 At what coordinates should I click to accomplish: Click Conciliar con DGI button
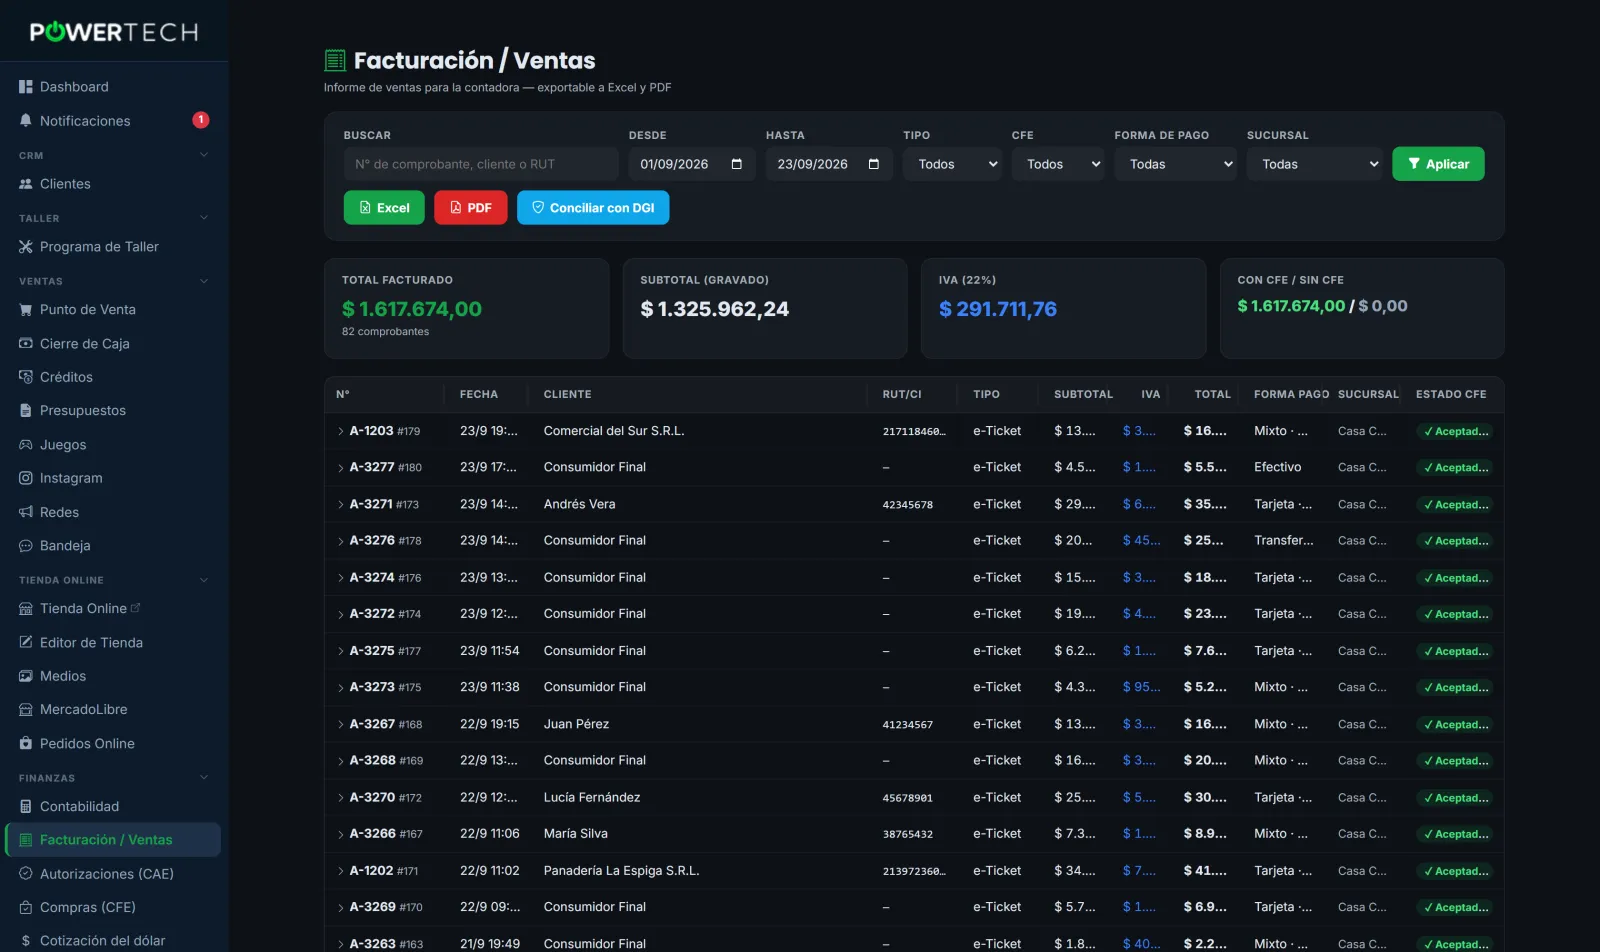pyautogui.click(x=593, y=208)
